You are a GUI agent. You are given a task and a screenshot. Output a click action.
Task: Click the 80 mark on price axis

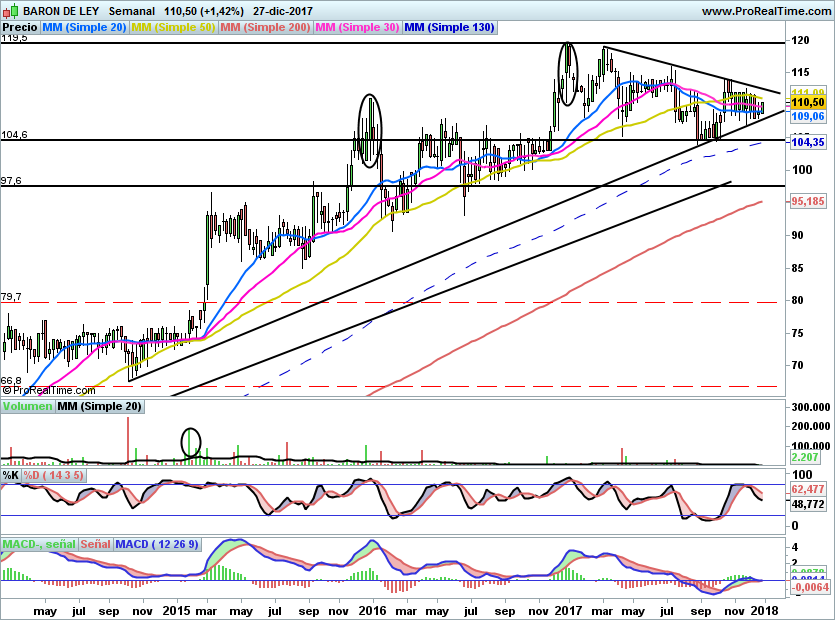coord(797,300)
